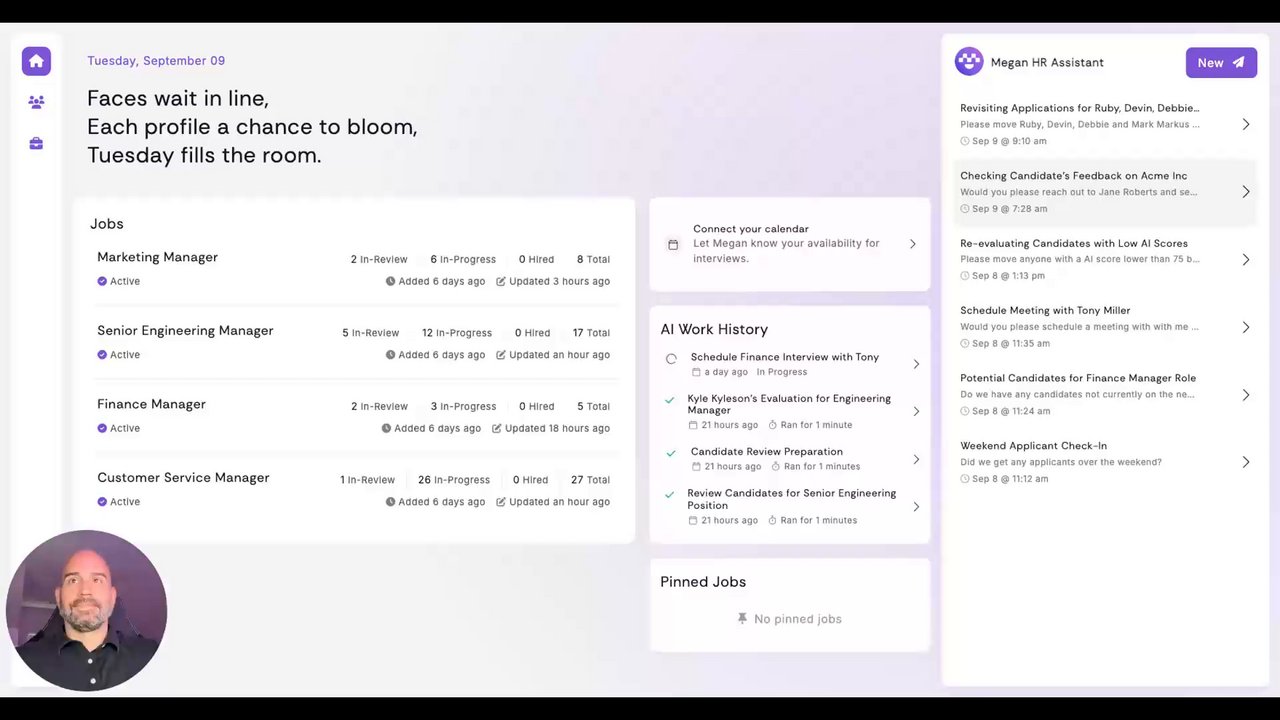1280x720 pixels.
Task: Open Potential Candidates for Finance Manager chevron
Action: [x=1246, y=394]
